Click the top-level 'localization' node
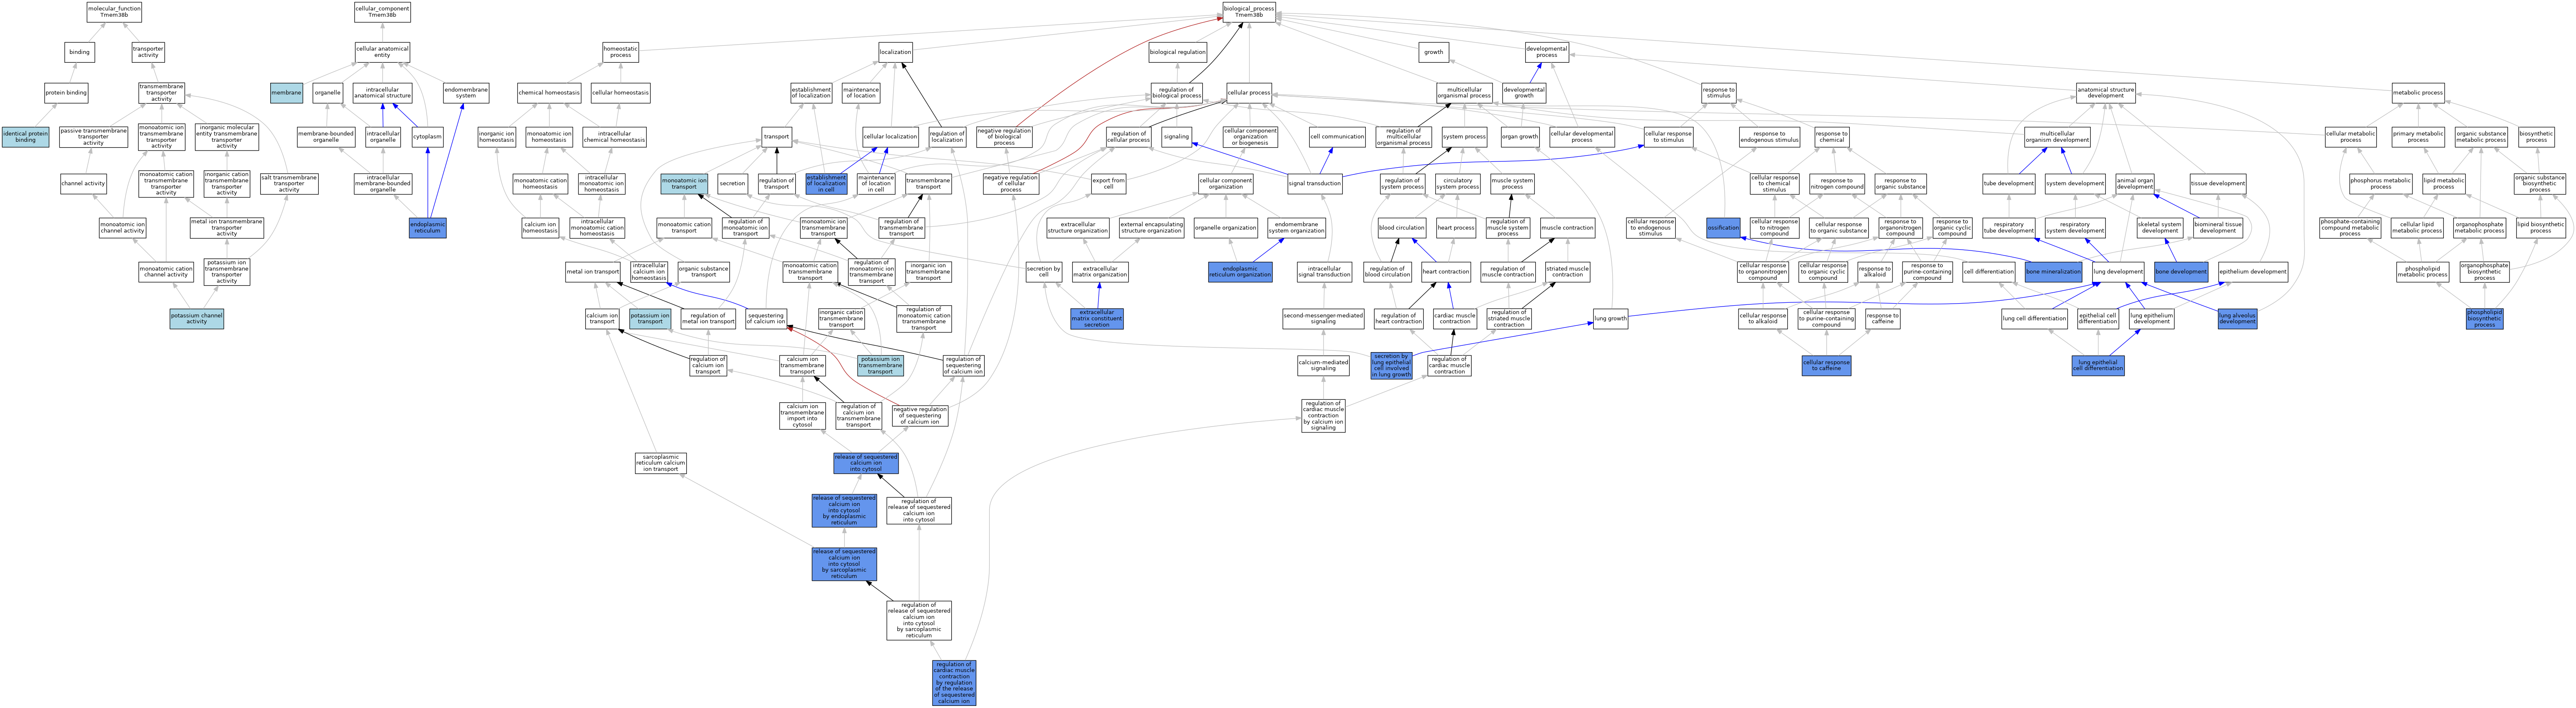 coord(895,52)
